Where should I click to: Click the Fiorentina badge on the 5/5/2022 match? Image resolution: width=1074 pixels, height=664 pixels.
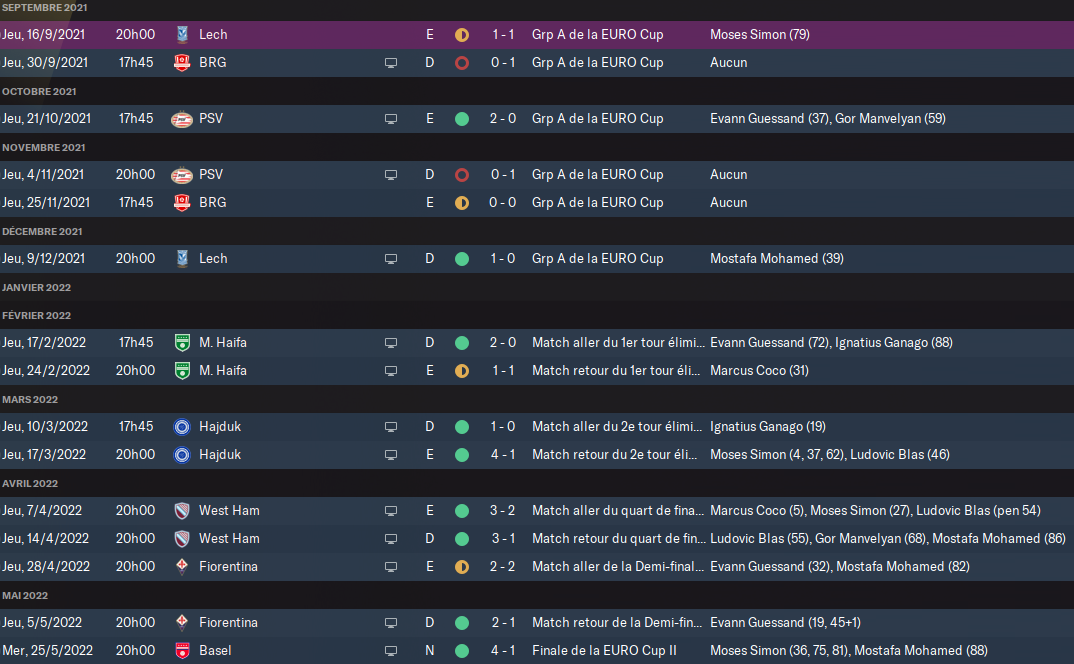(181, 622)
